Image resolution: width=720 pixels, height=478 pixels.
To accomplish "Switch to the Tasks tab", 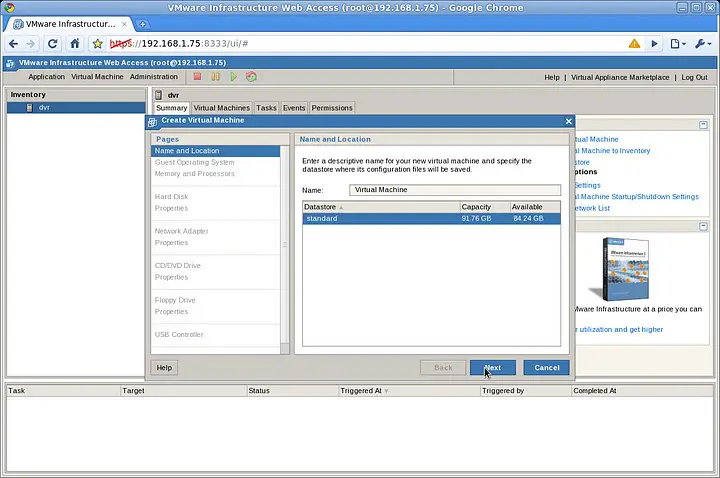I will [266, 108].
